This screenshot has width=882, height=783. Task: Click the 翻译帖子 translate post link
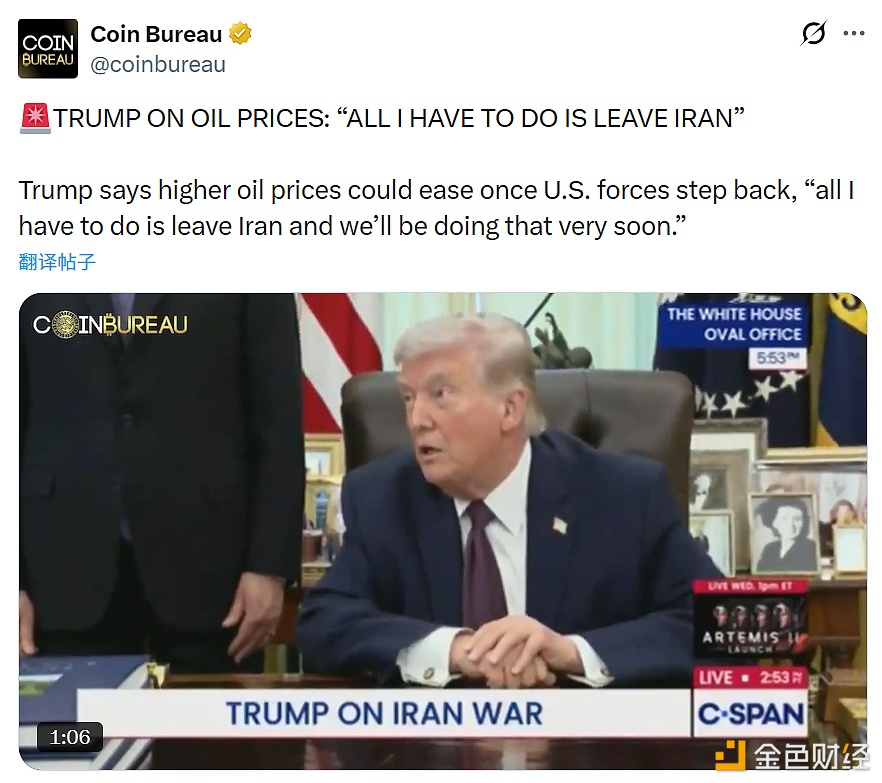pos(57,262)
